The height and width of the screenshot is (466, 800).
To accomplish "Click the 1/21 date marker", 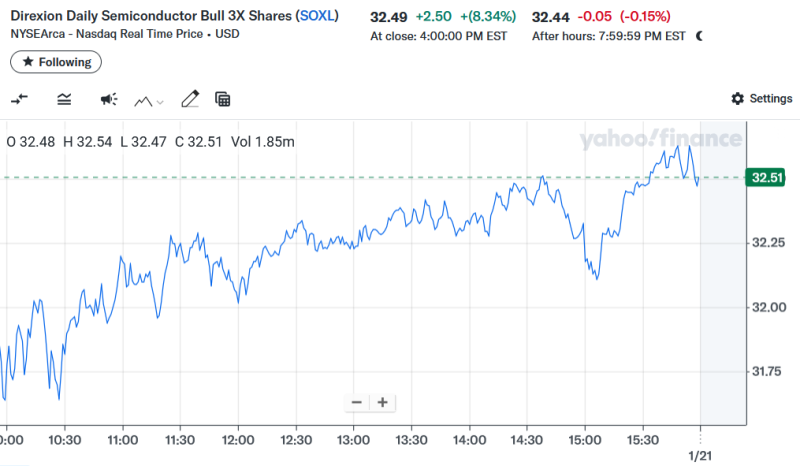I will point(700,455).
